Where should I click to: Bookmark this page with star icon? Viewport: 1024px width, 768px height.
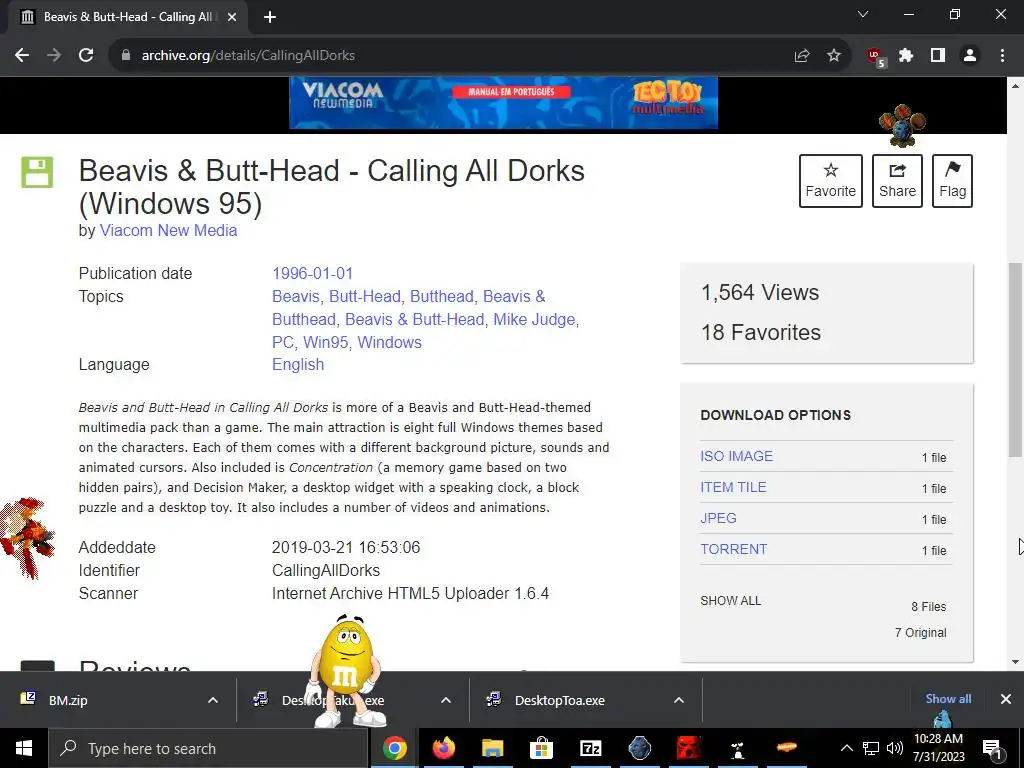point(834,56)
